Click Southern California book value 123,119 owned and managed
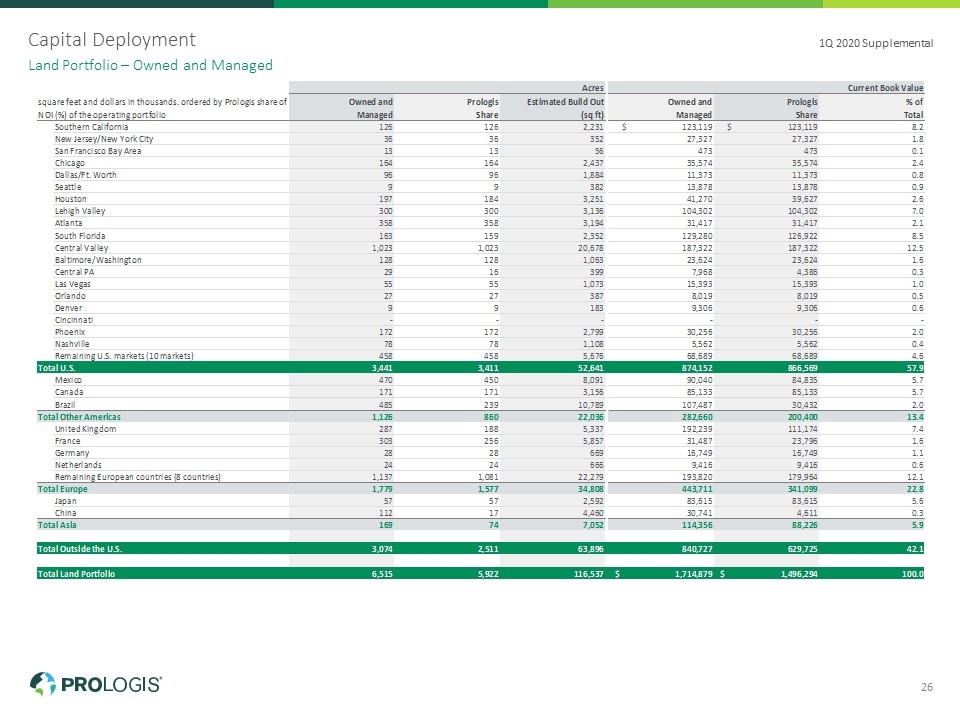The image size is (960, 720). (x=697, y=127)
